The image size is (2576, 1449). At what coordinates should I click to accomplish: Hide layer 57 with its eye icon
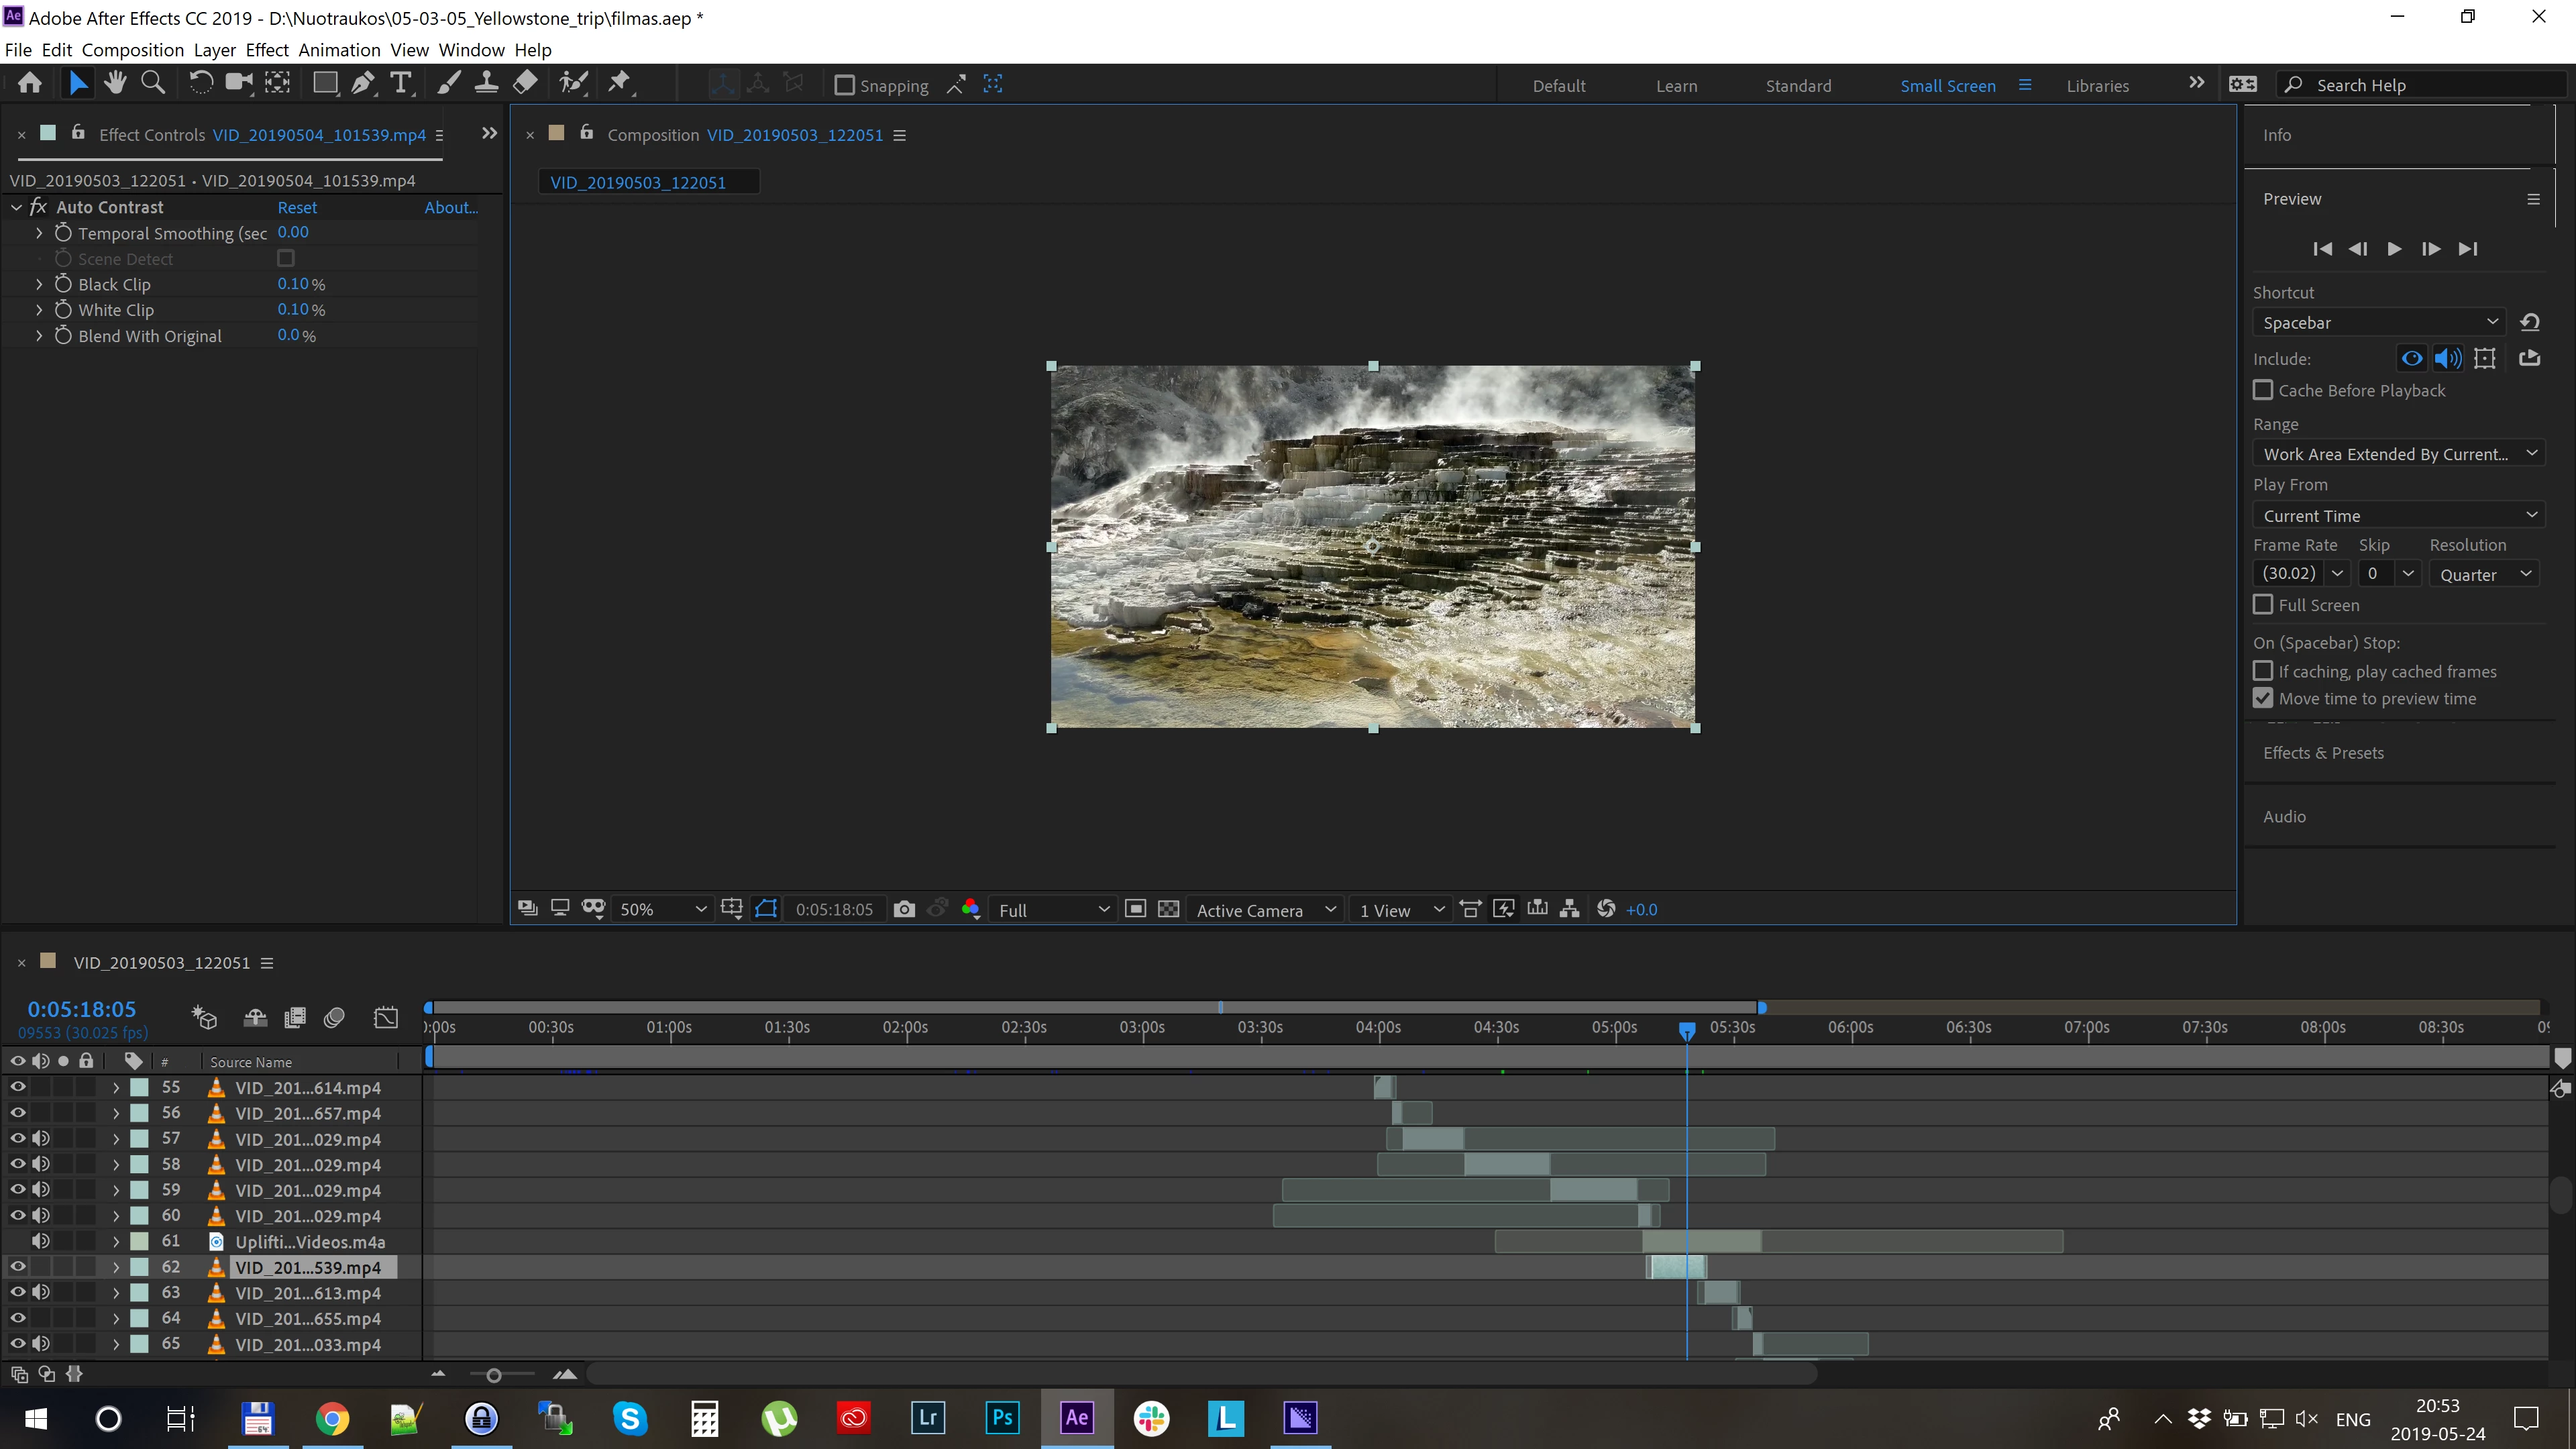click(18, 1138)
